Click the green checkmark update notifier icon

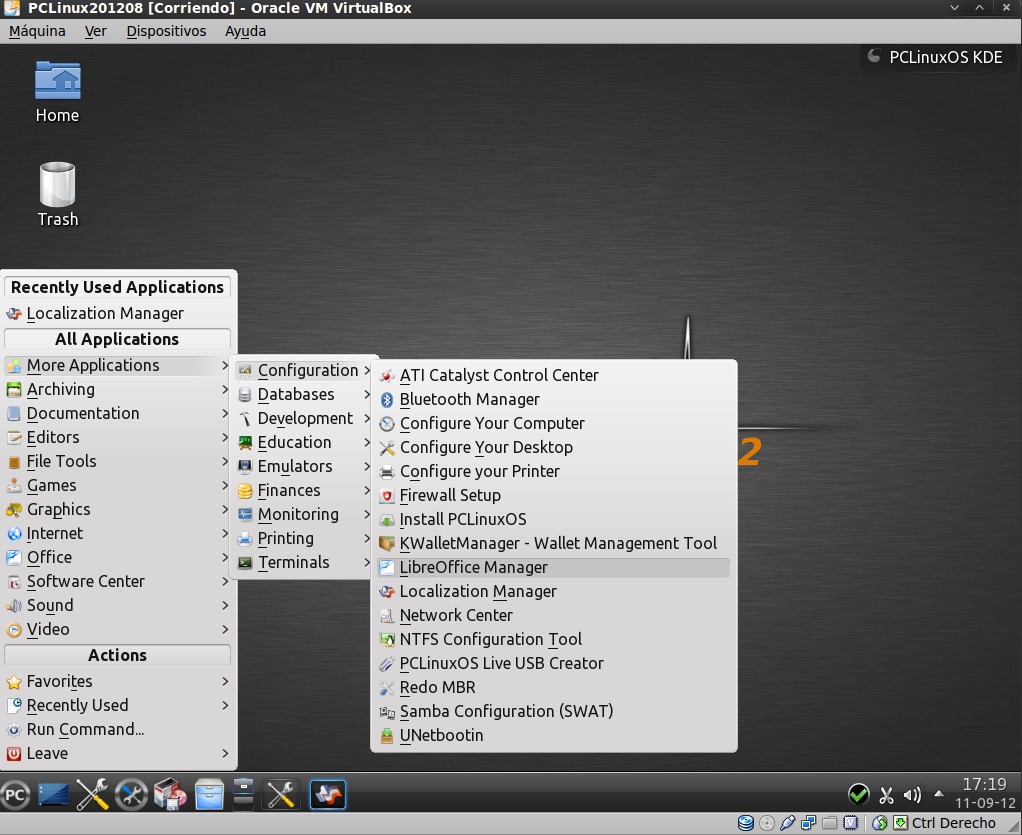(858, 795)
